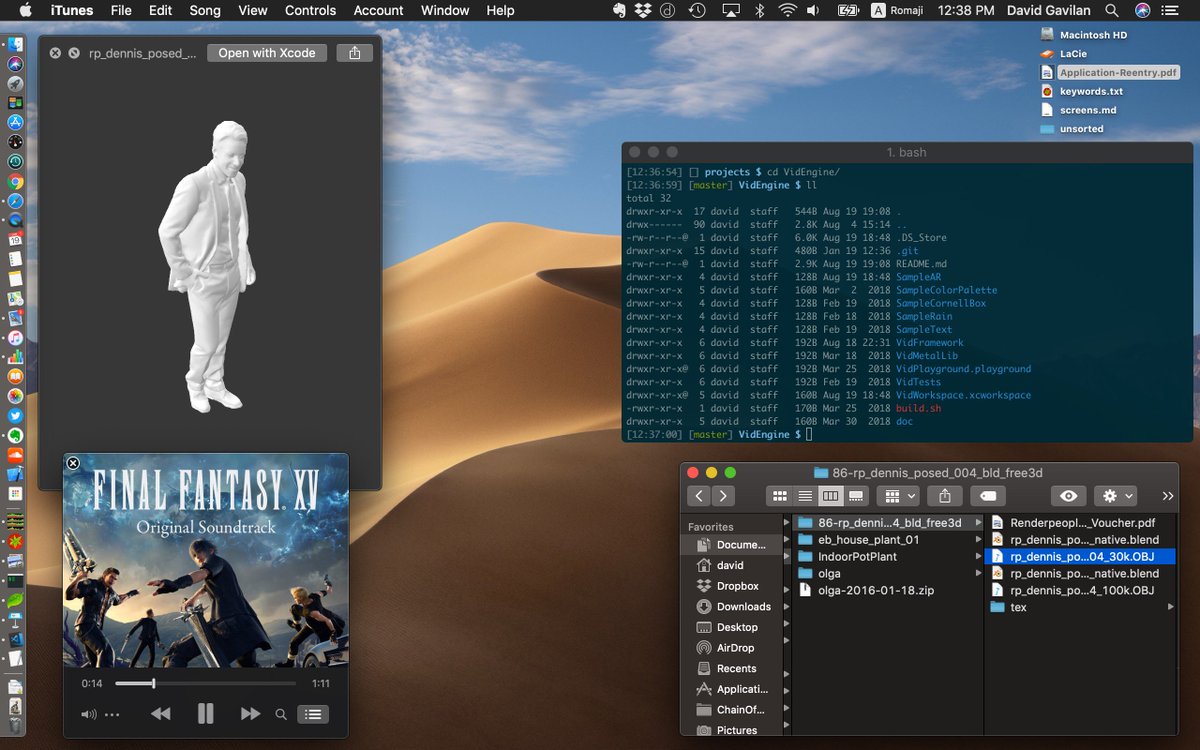Open Spotlight search magnifier in menu bar
1200x750 pixels.
click(x=1112, y=11)
